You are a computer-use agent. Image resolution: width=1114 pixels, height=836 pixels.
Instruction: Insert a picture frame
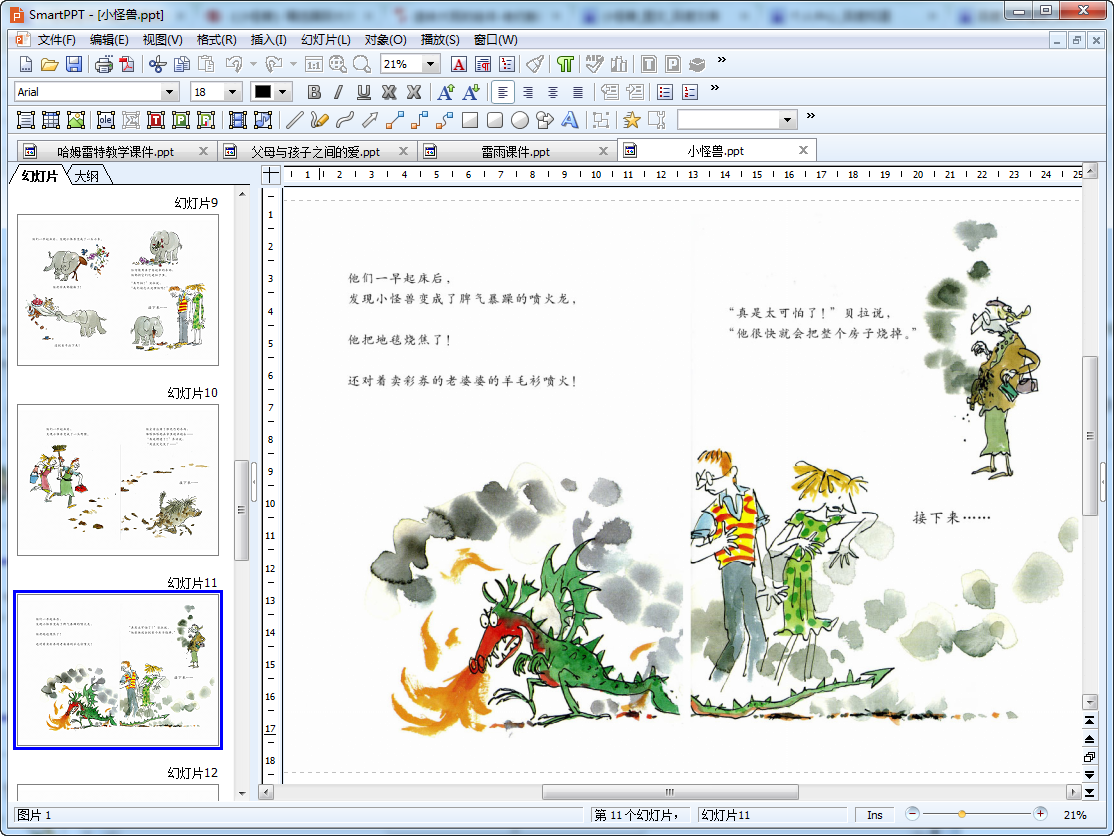(76, 120)
